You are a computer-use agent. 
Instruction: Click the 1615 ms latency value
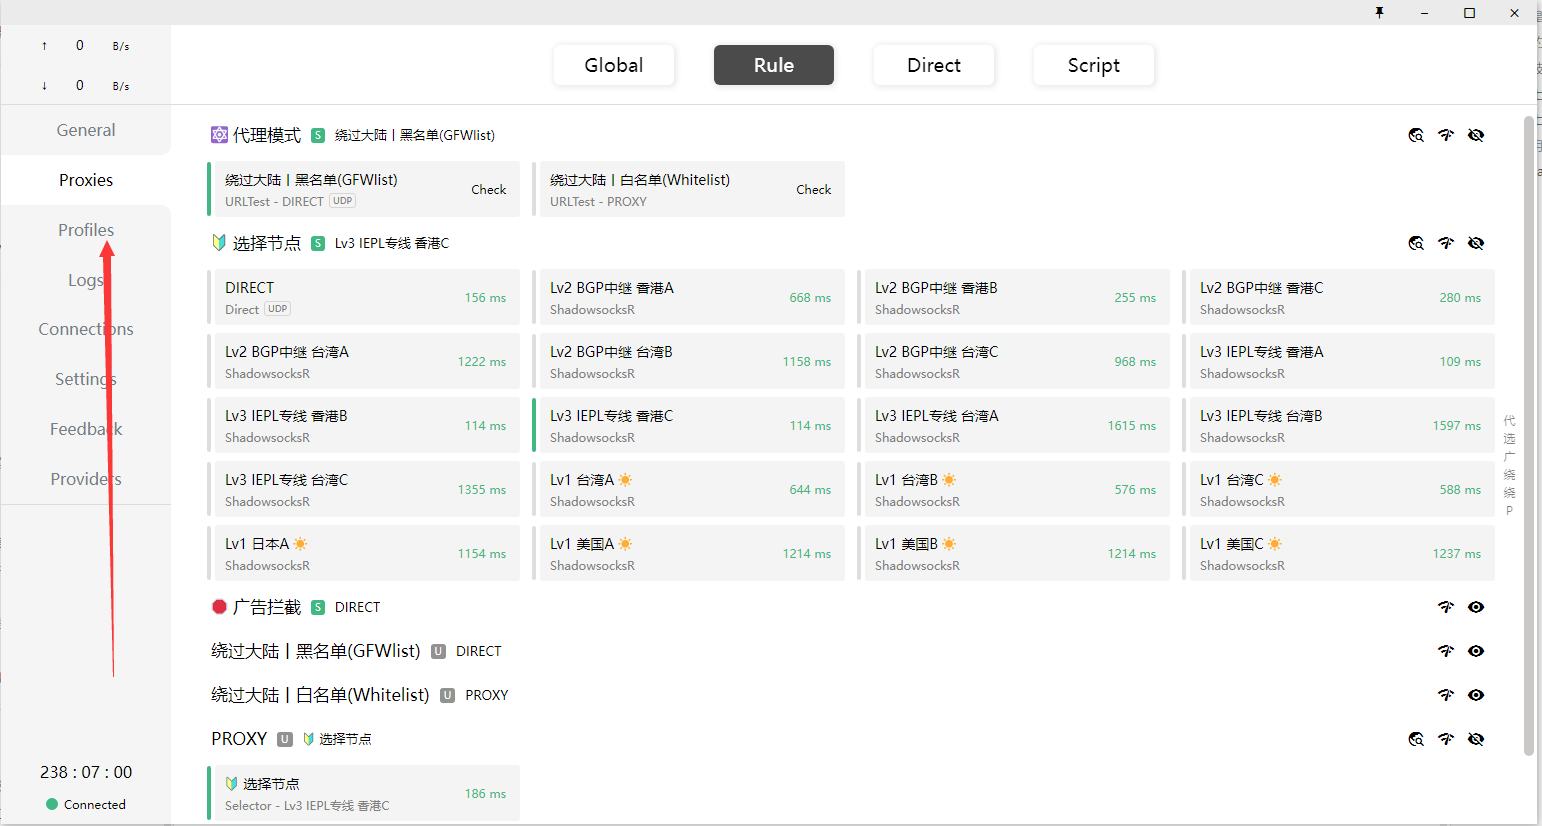pos(1131,426)
